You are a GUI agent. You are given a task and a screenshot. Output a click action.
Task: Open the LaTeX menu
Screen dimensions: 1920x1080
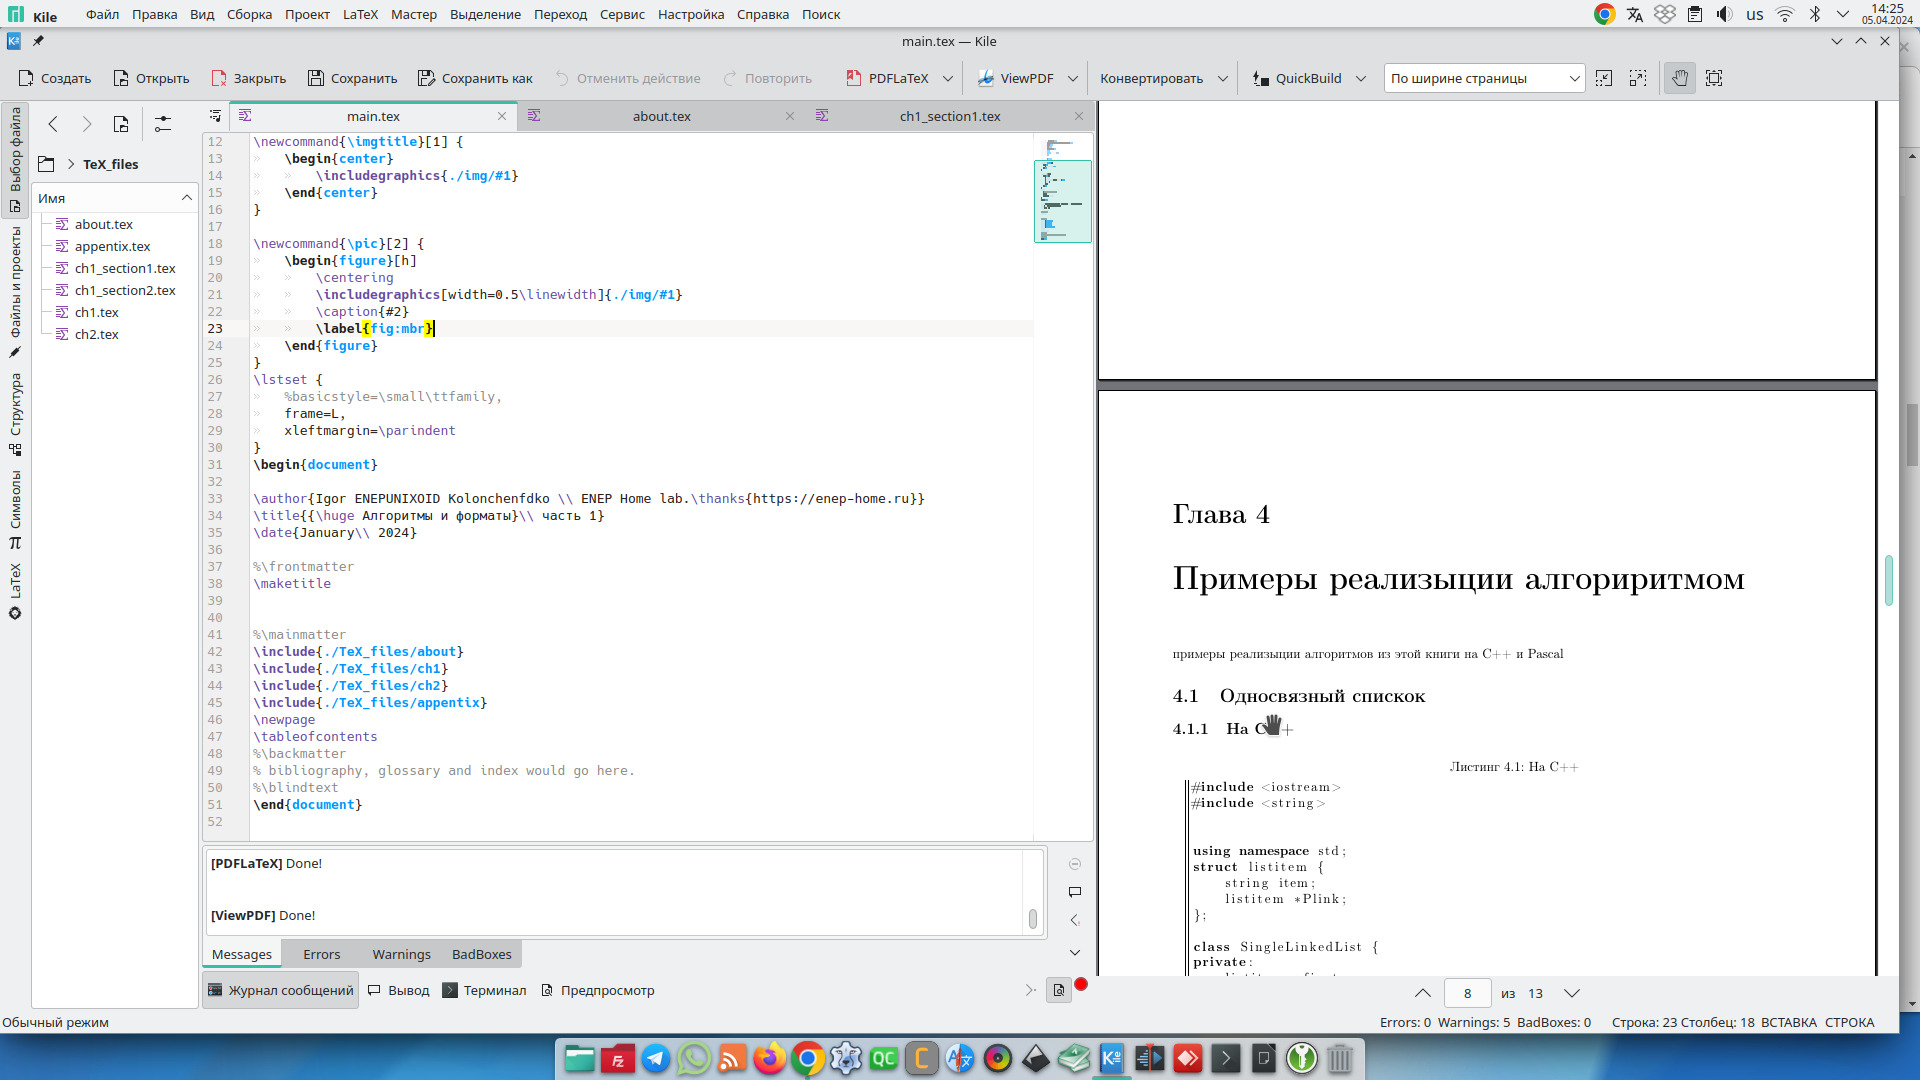point(360,14)
